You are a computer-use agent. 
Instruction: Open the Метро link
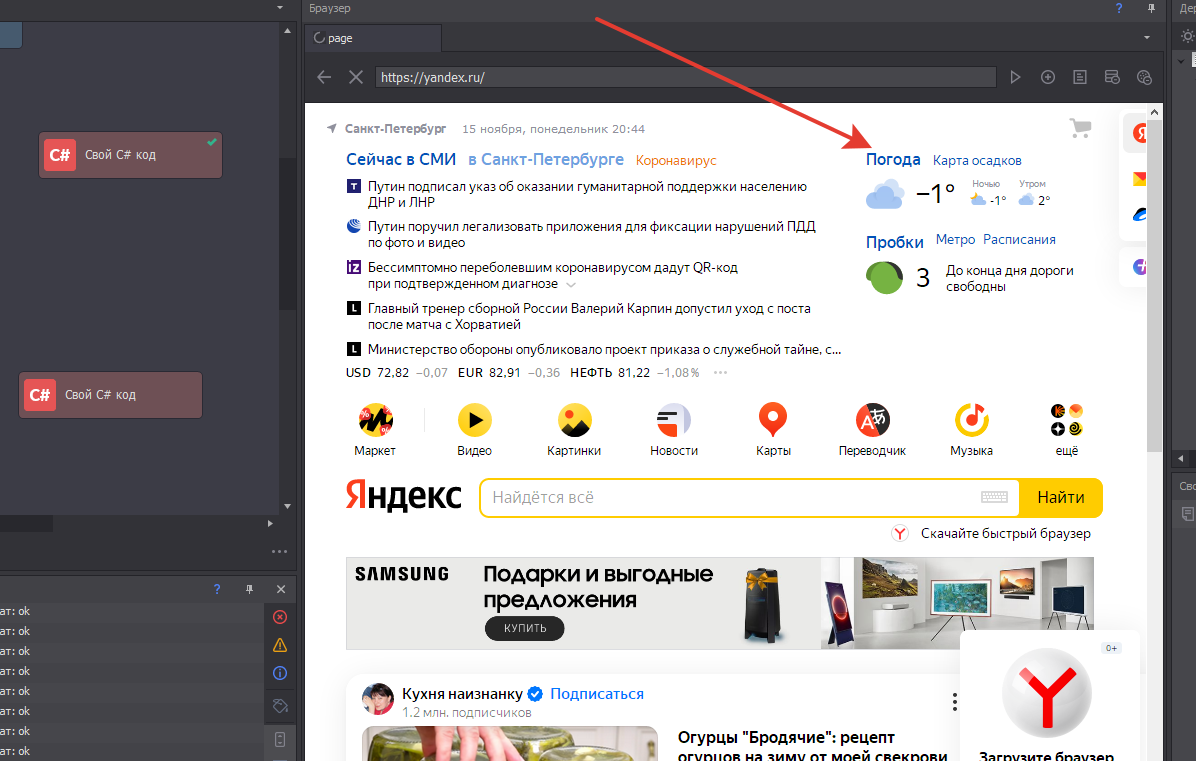956,239
